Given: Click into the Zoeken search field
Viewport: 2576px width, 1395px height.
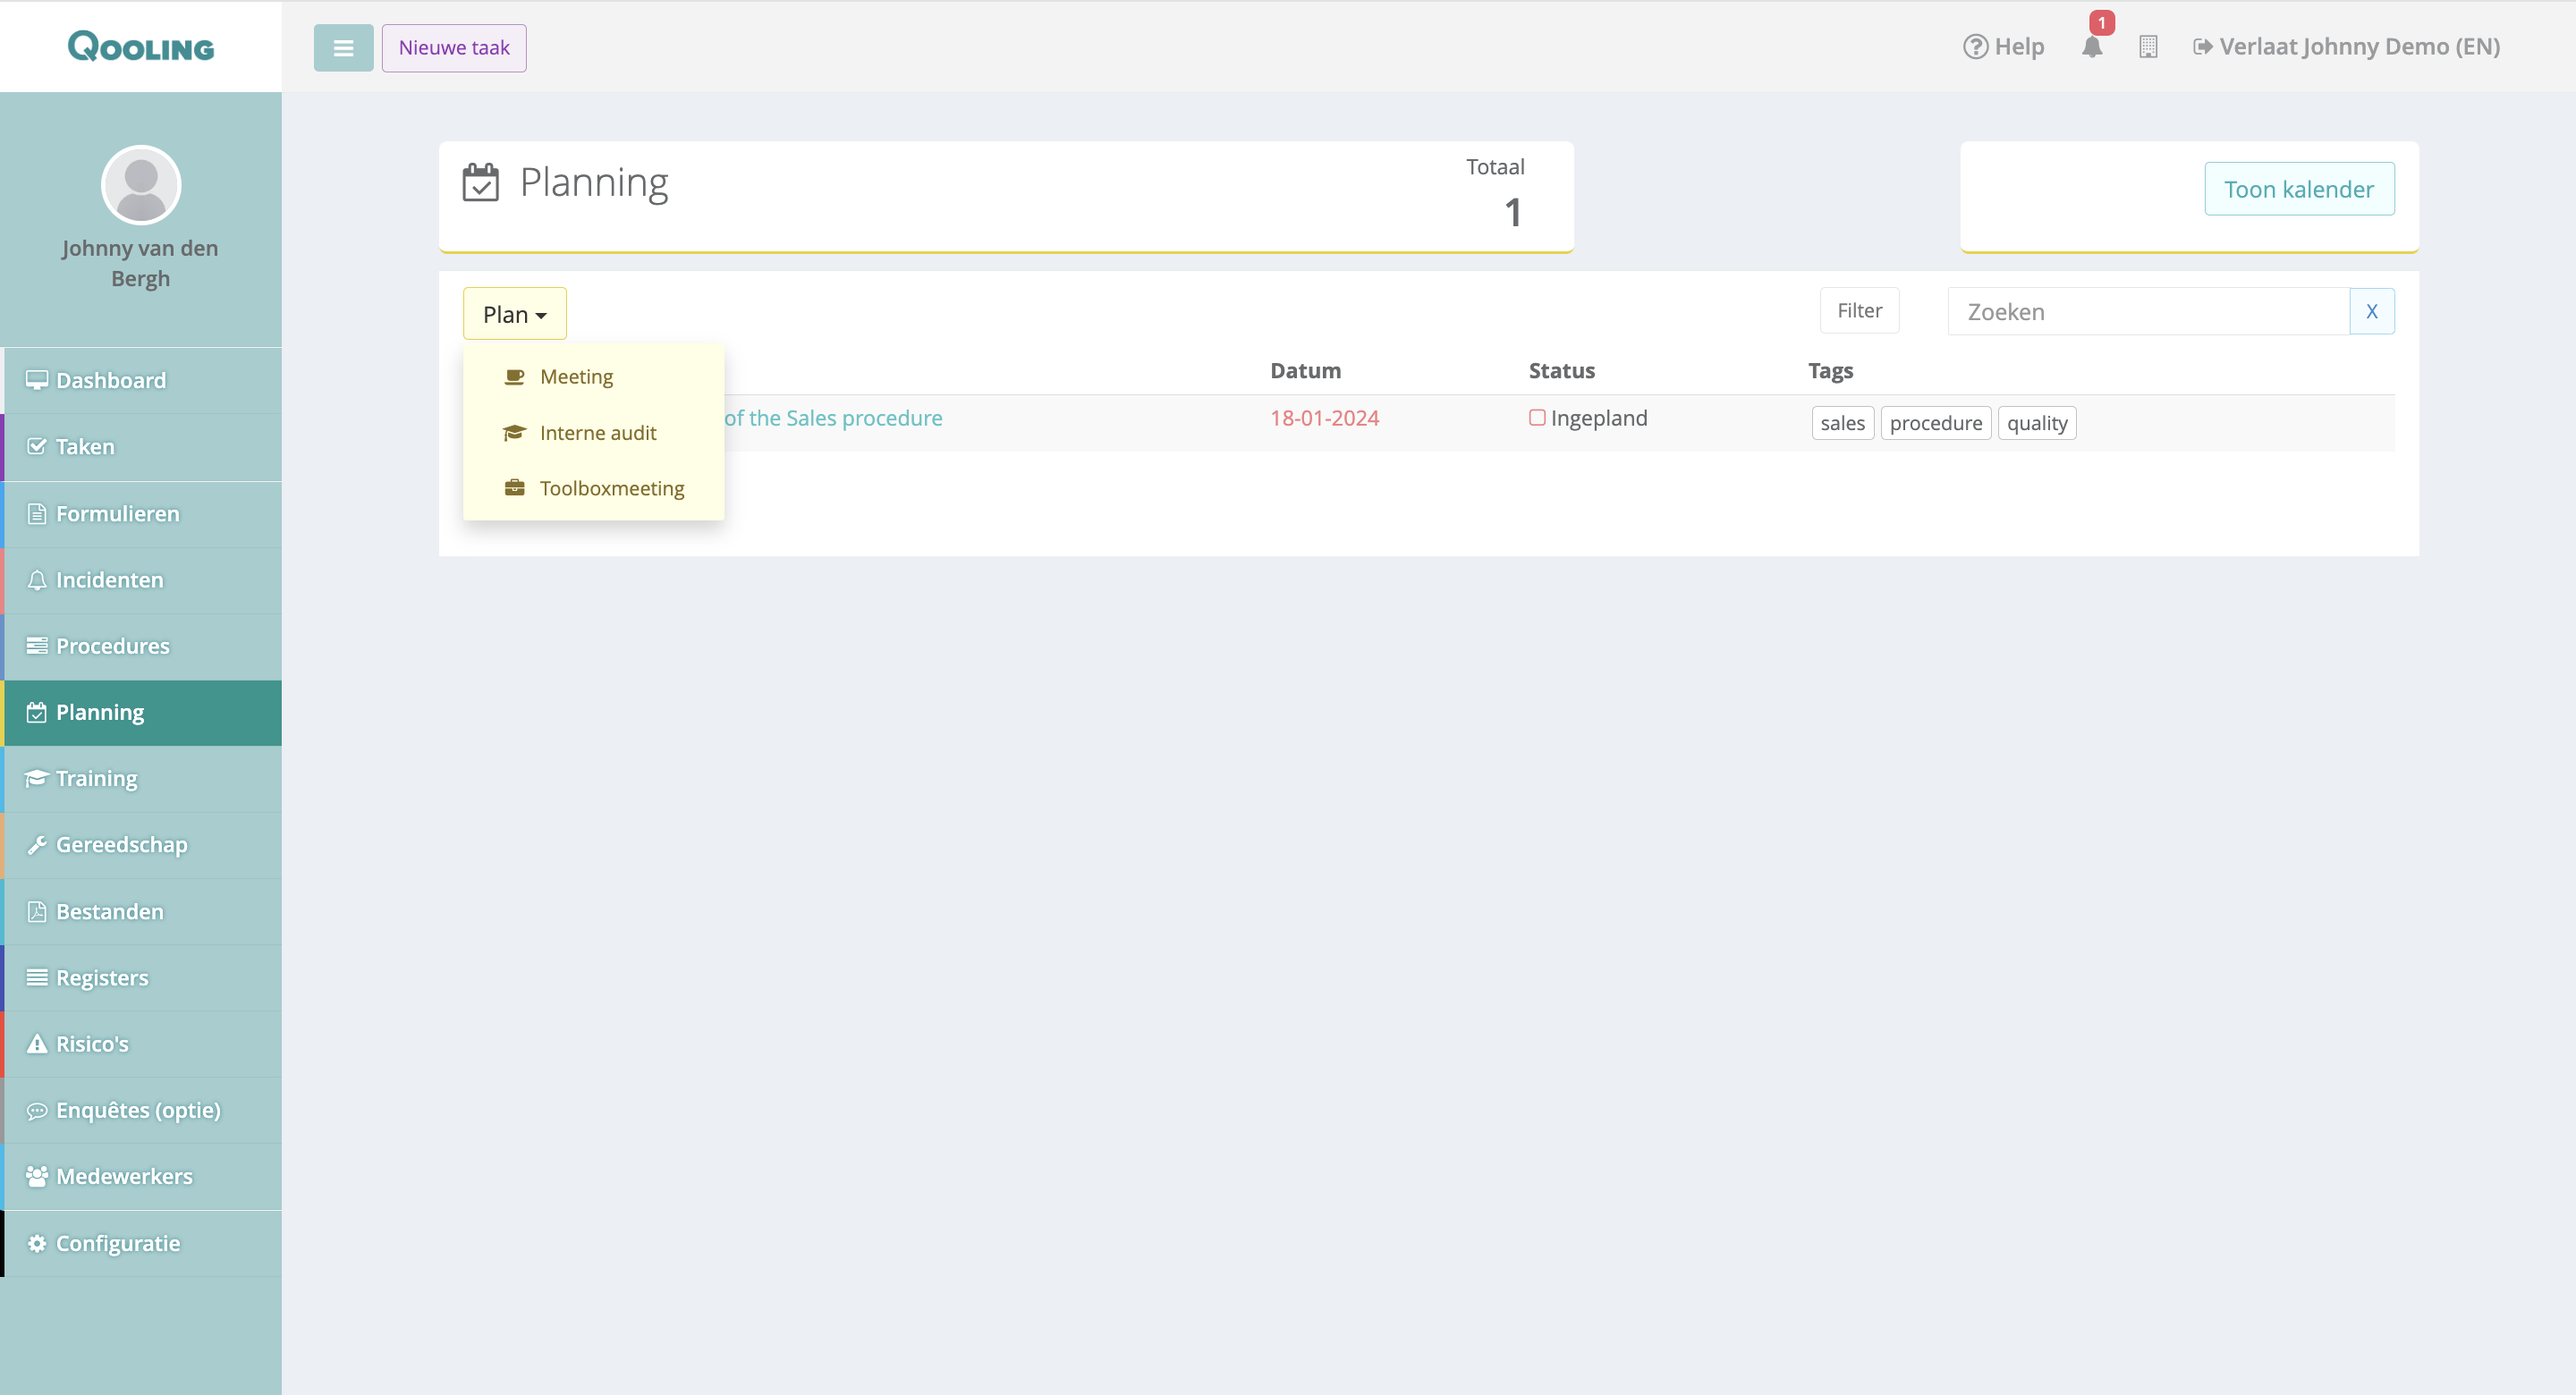Looking at the screenshot, I should click(x=2148, y=312).
